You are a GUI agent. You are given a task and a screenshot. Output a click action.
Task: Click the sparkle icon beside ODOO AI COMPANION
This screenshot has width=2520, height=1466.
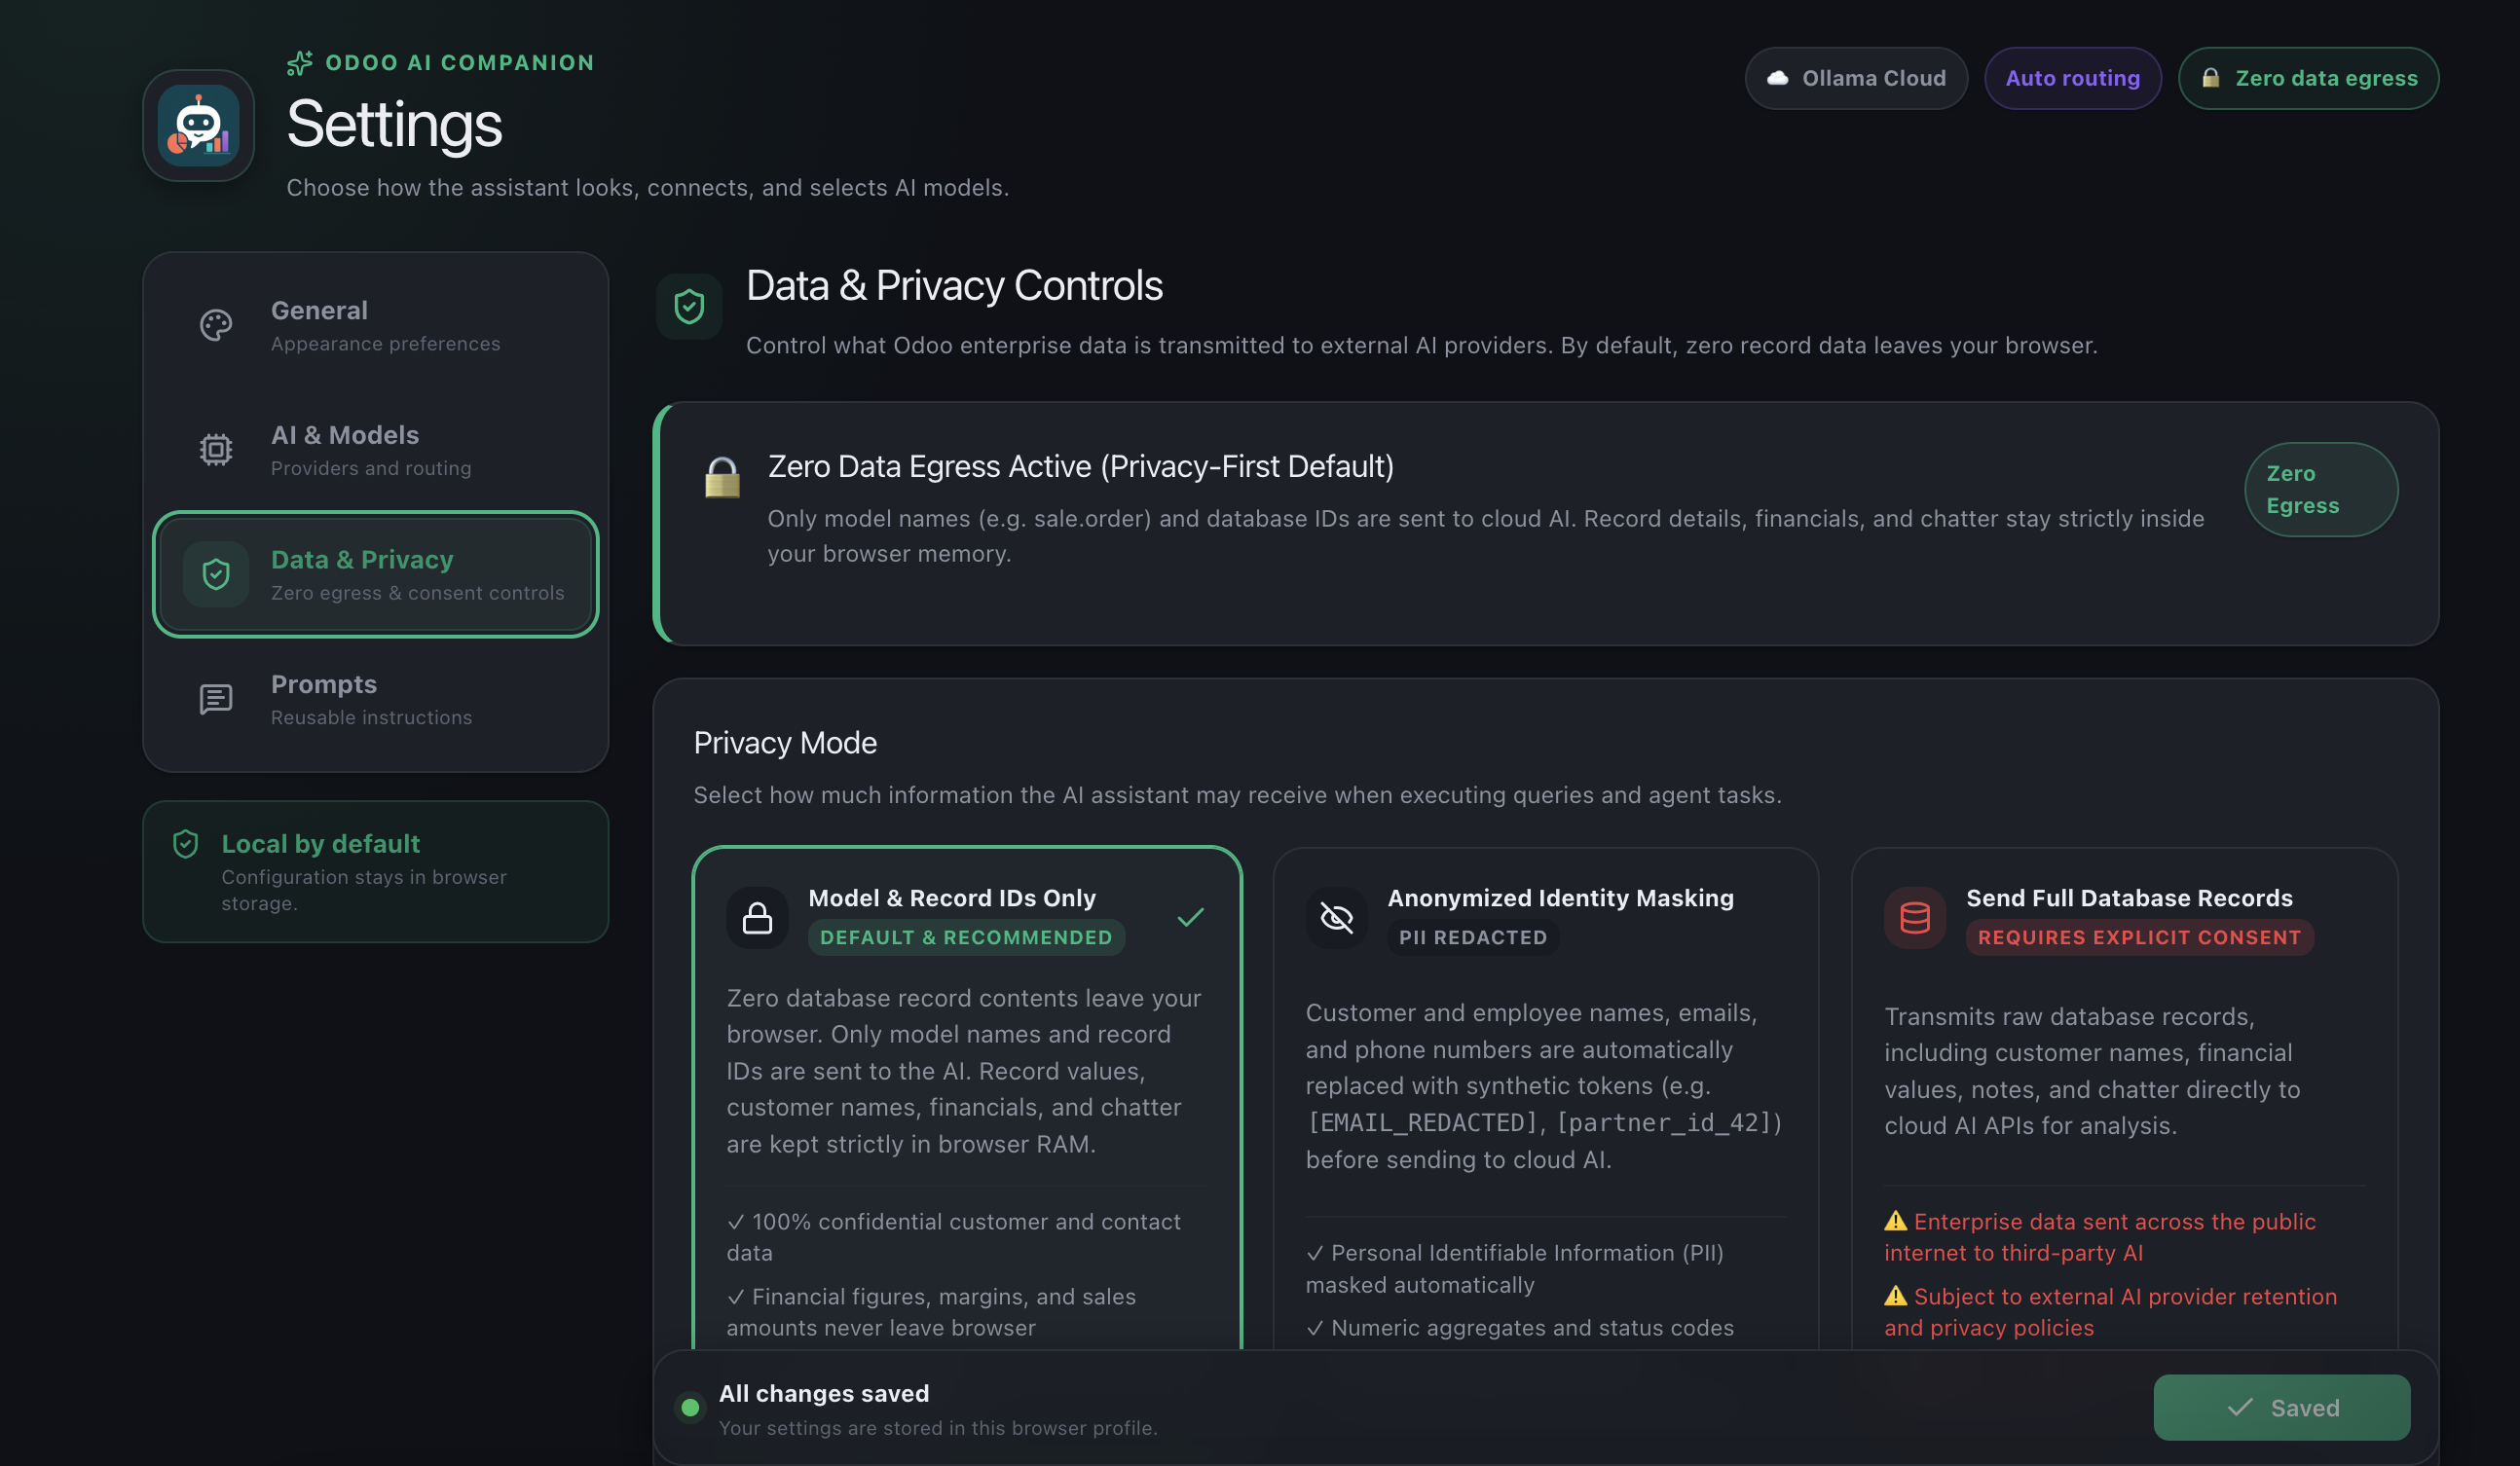(300, 63)
